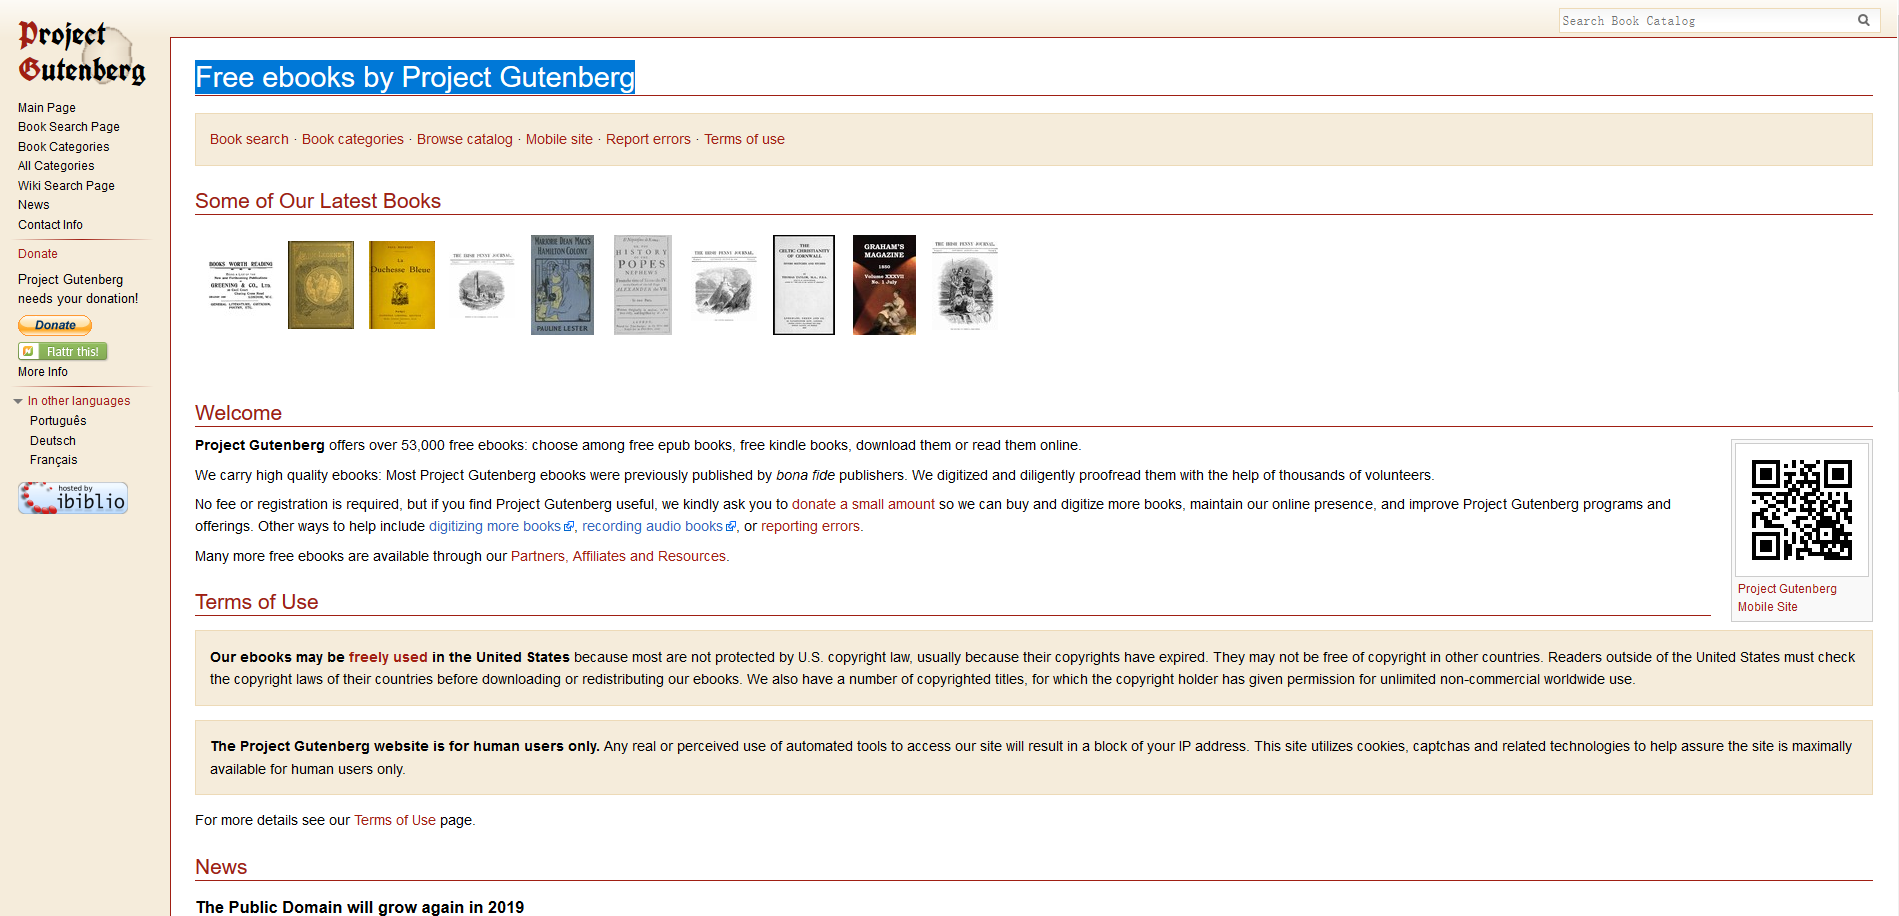Switch to Deutsch language
Viewport: 1899px width, 916px height.
point(53,441)
